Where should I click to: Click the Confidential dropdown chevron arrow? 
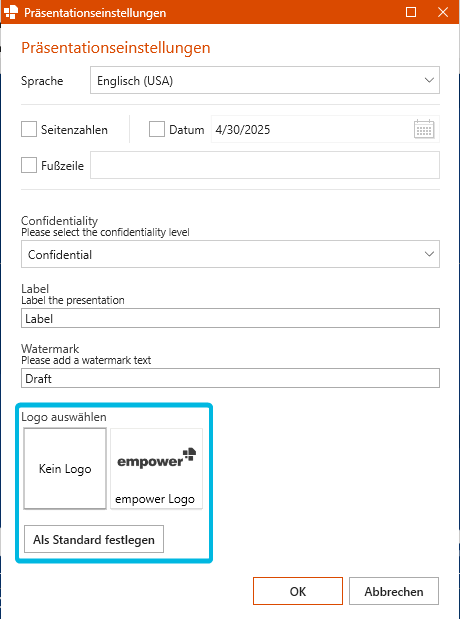click(x=429, y=254)
